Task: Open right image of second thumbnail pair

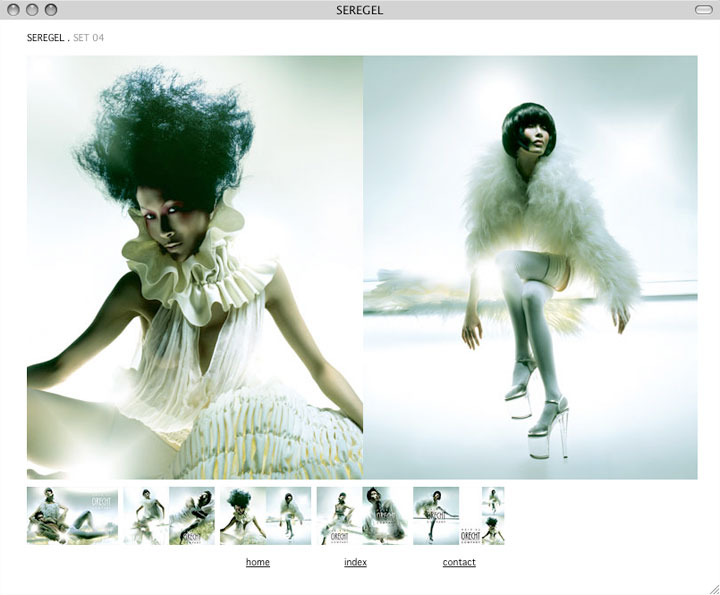Action: (191, 515)
